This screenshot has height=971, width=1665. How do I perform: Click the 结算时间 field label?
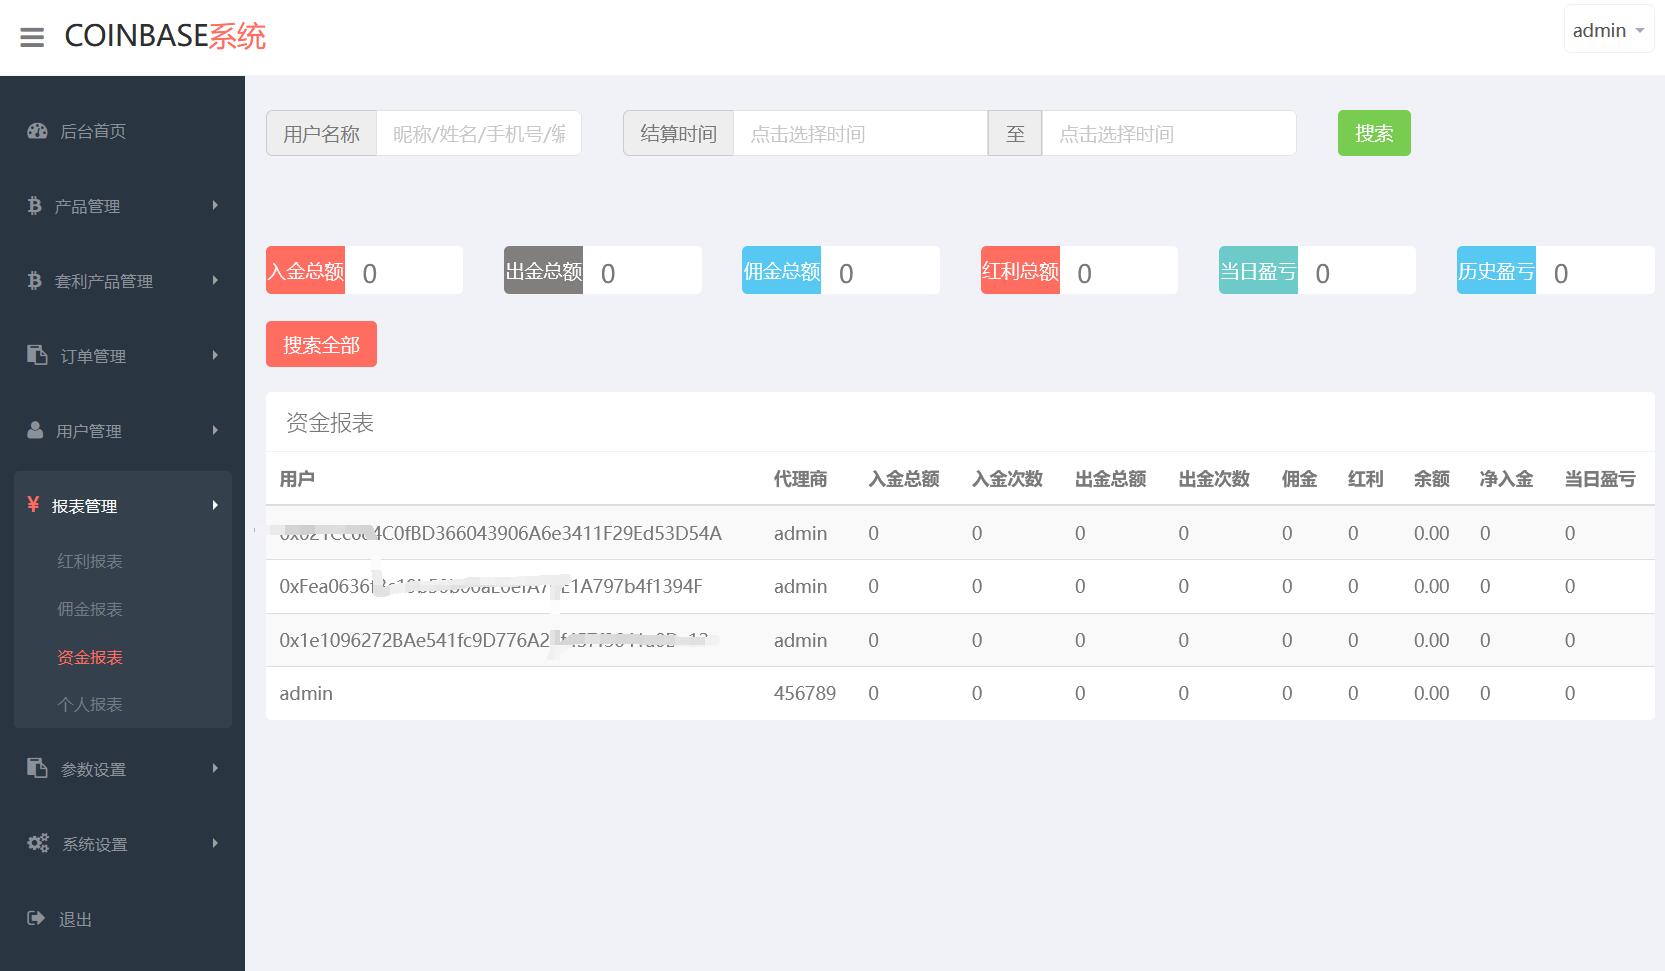(x=678, y=133)
